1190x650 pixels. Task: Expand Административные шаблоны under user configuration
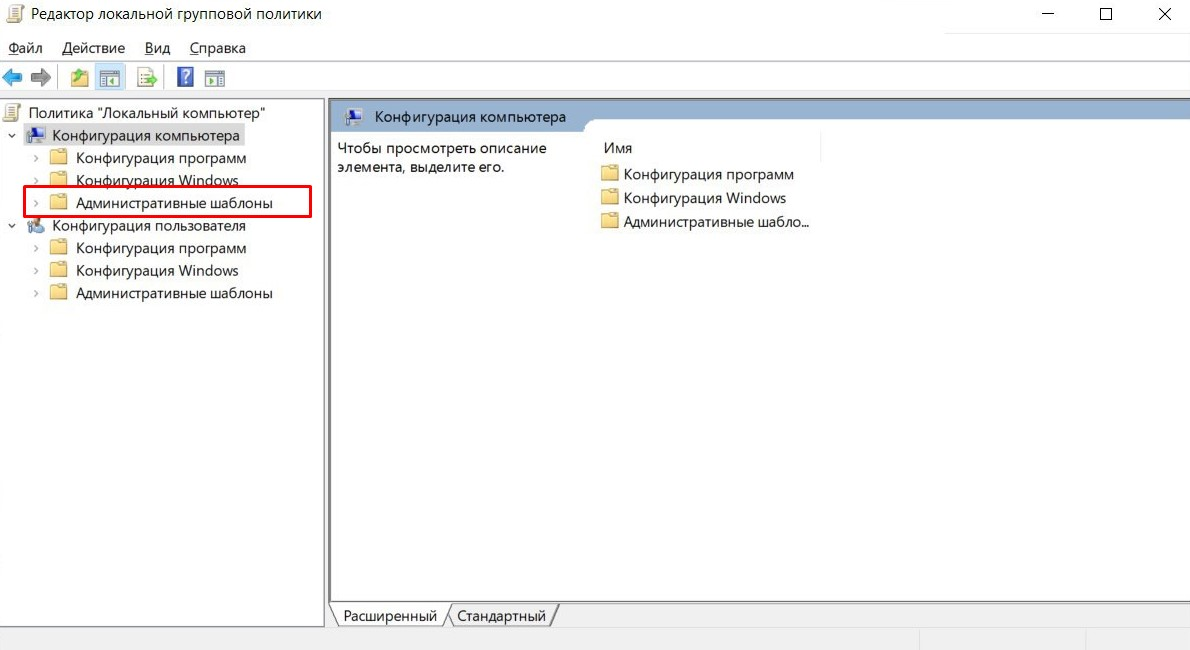[36, 293]
